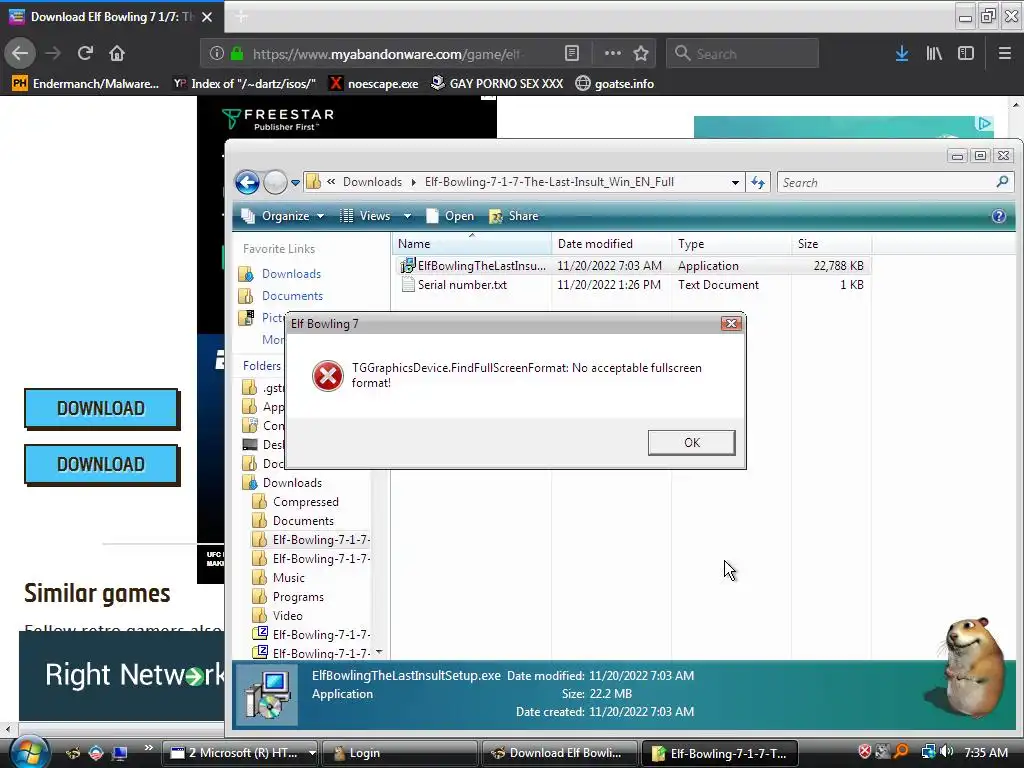This screenshot has width=1024, height=768.
Task: Refresh the Explorer folder view
Action: [758, 183]
